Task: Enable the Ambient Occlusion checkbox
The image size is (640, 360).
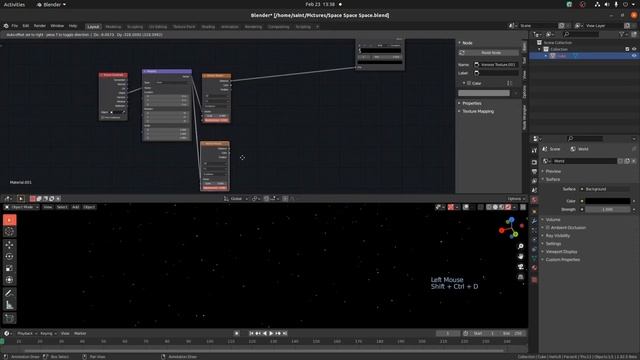Action: pyautogui.click(x=548, y=227)
